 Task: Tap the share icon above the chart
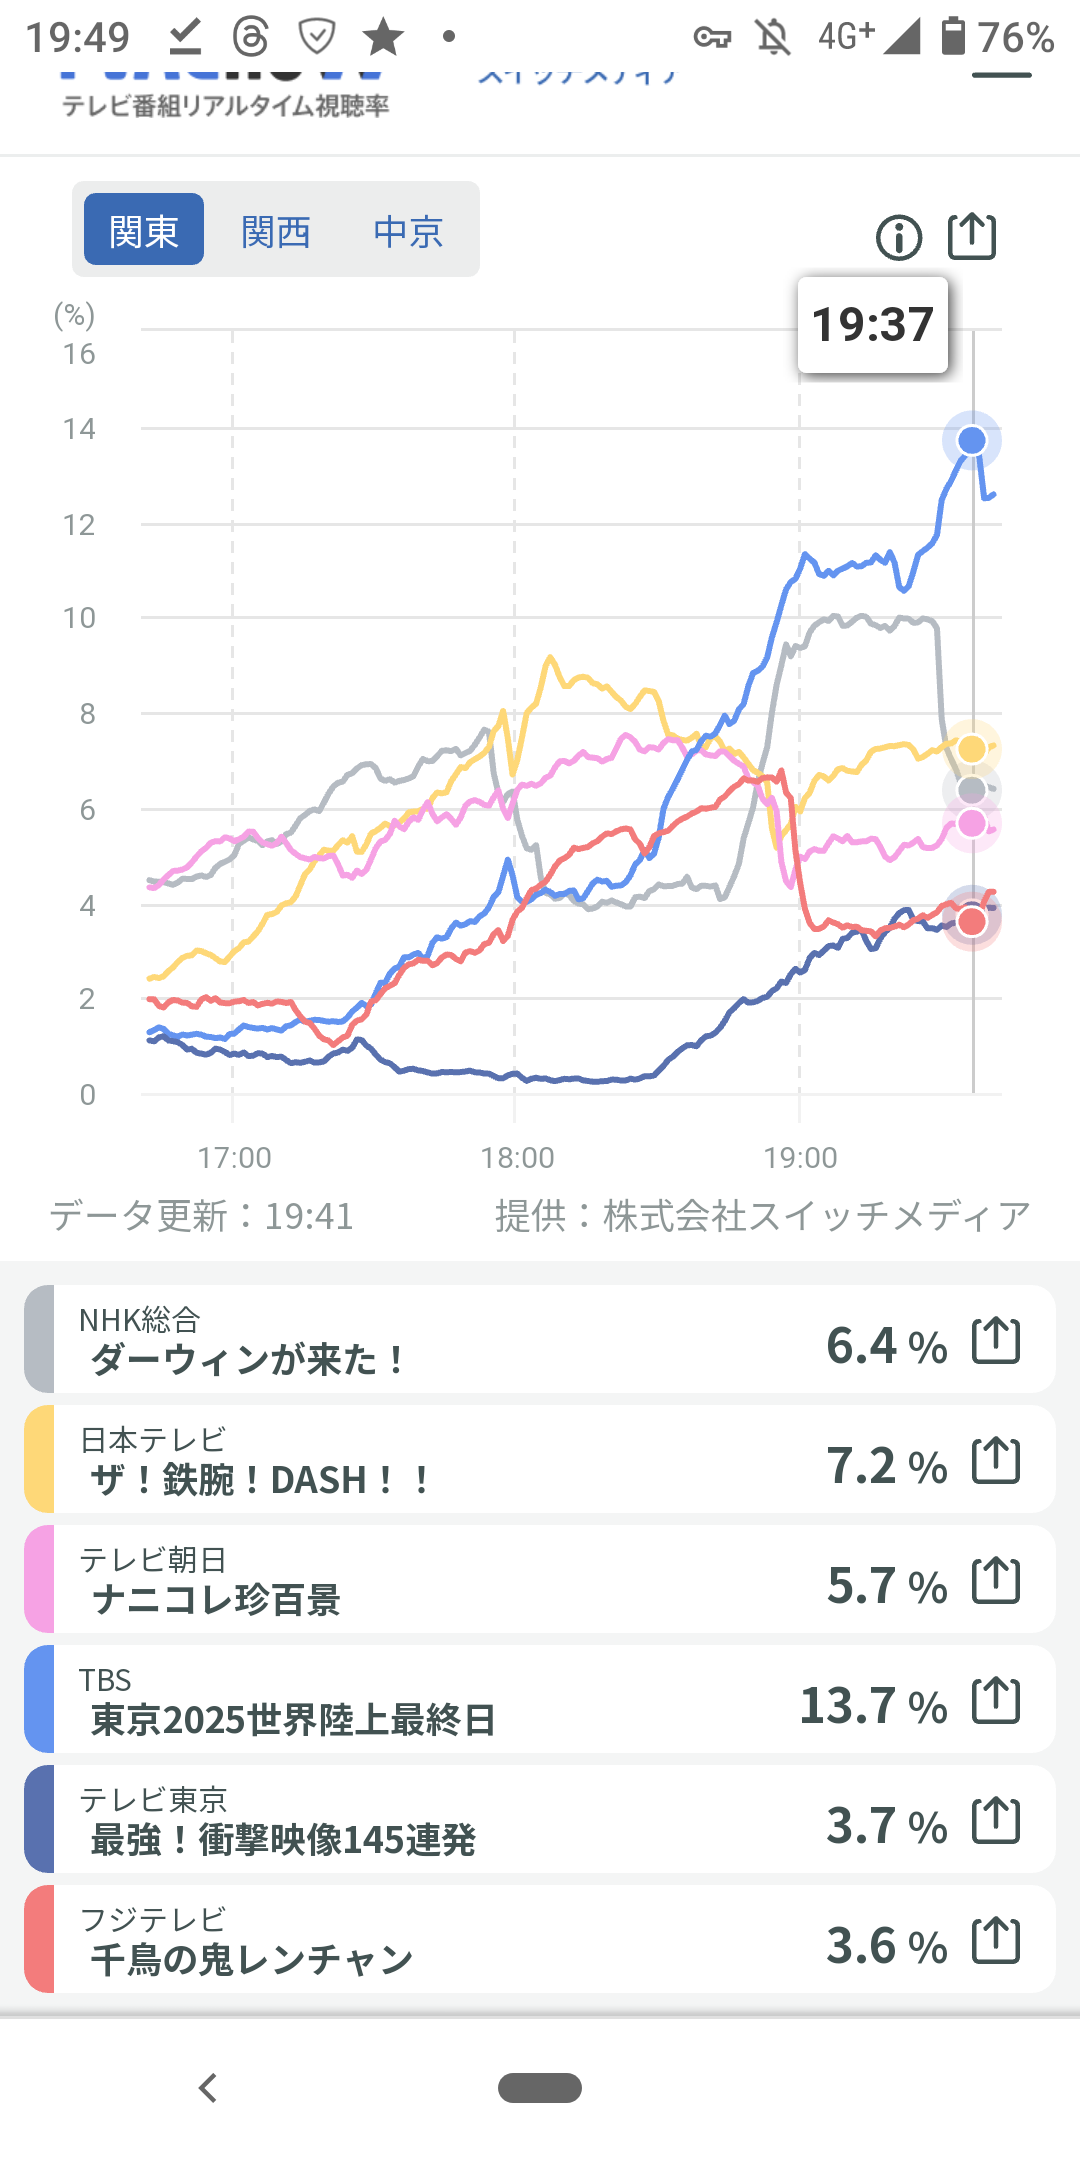[972, 237]
